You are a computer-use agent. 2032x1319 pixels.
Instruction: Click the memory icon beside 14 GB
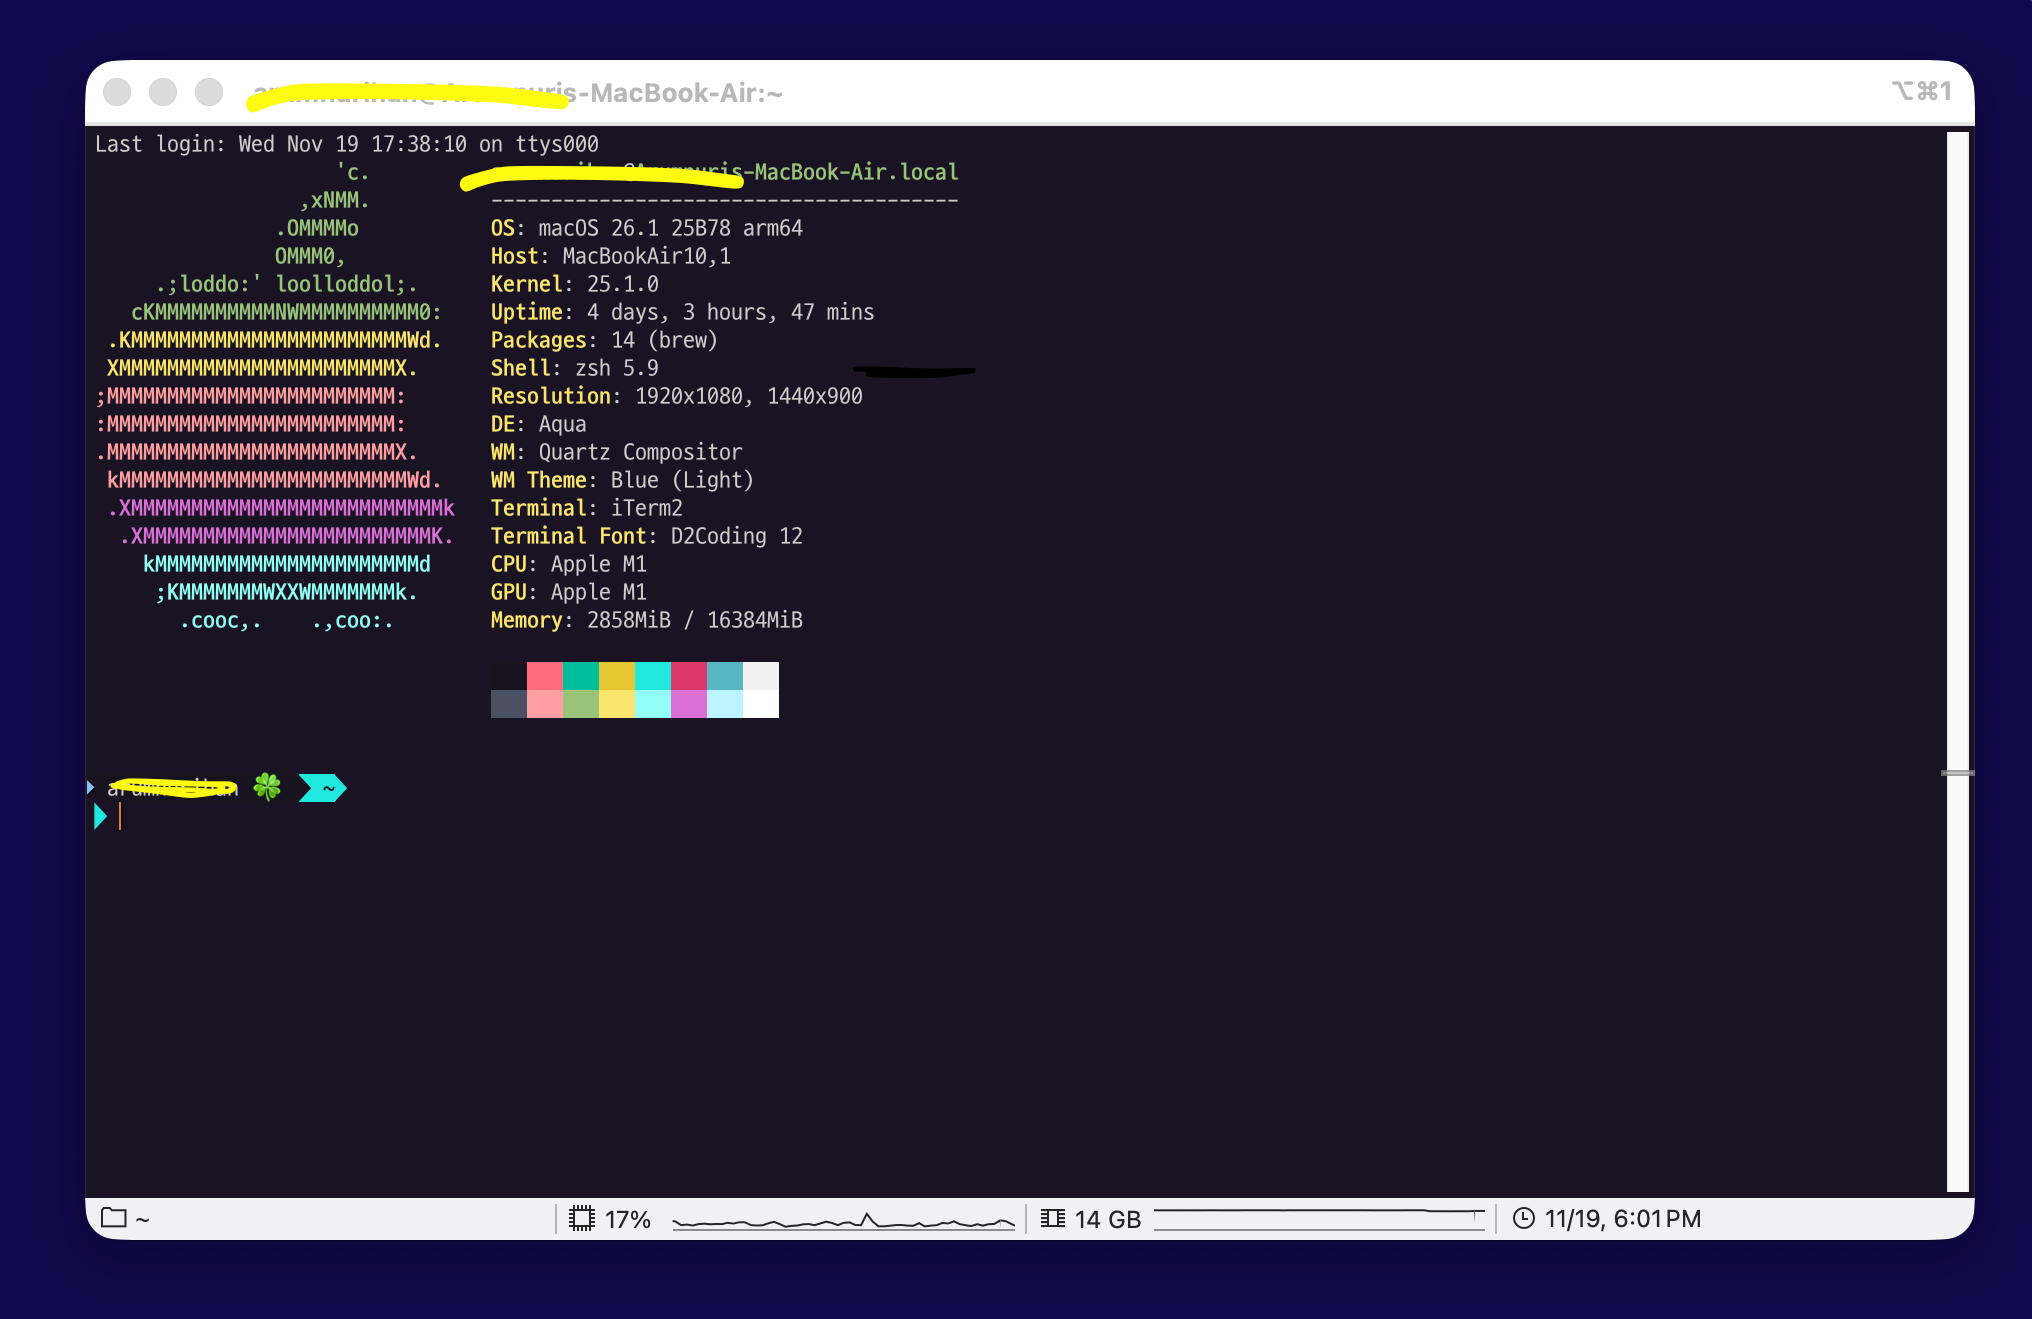click(1052, 1218)
